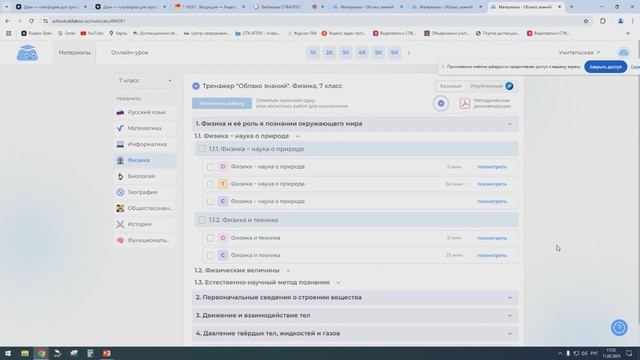This screenshot has width=640, height=360.
Task: Click the round check mark icon button
Action: [441, 103]
